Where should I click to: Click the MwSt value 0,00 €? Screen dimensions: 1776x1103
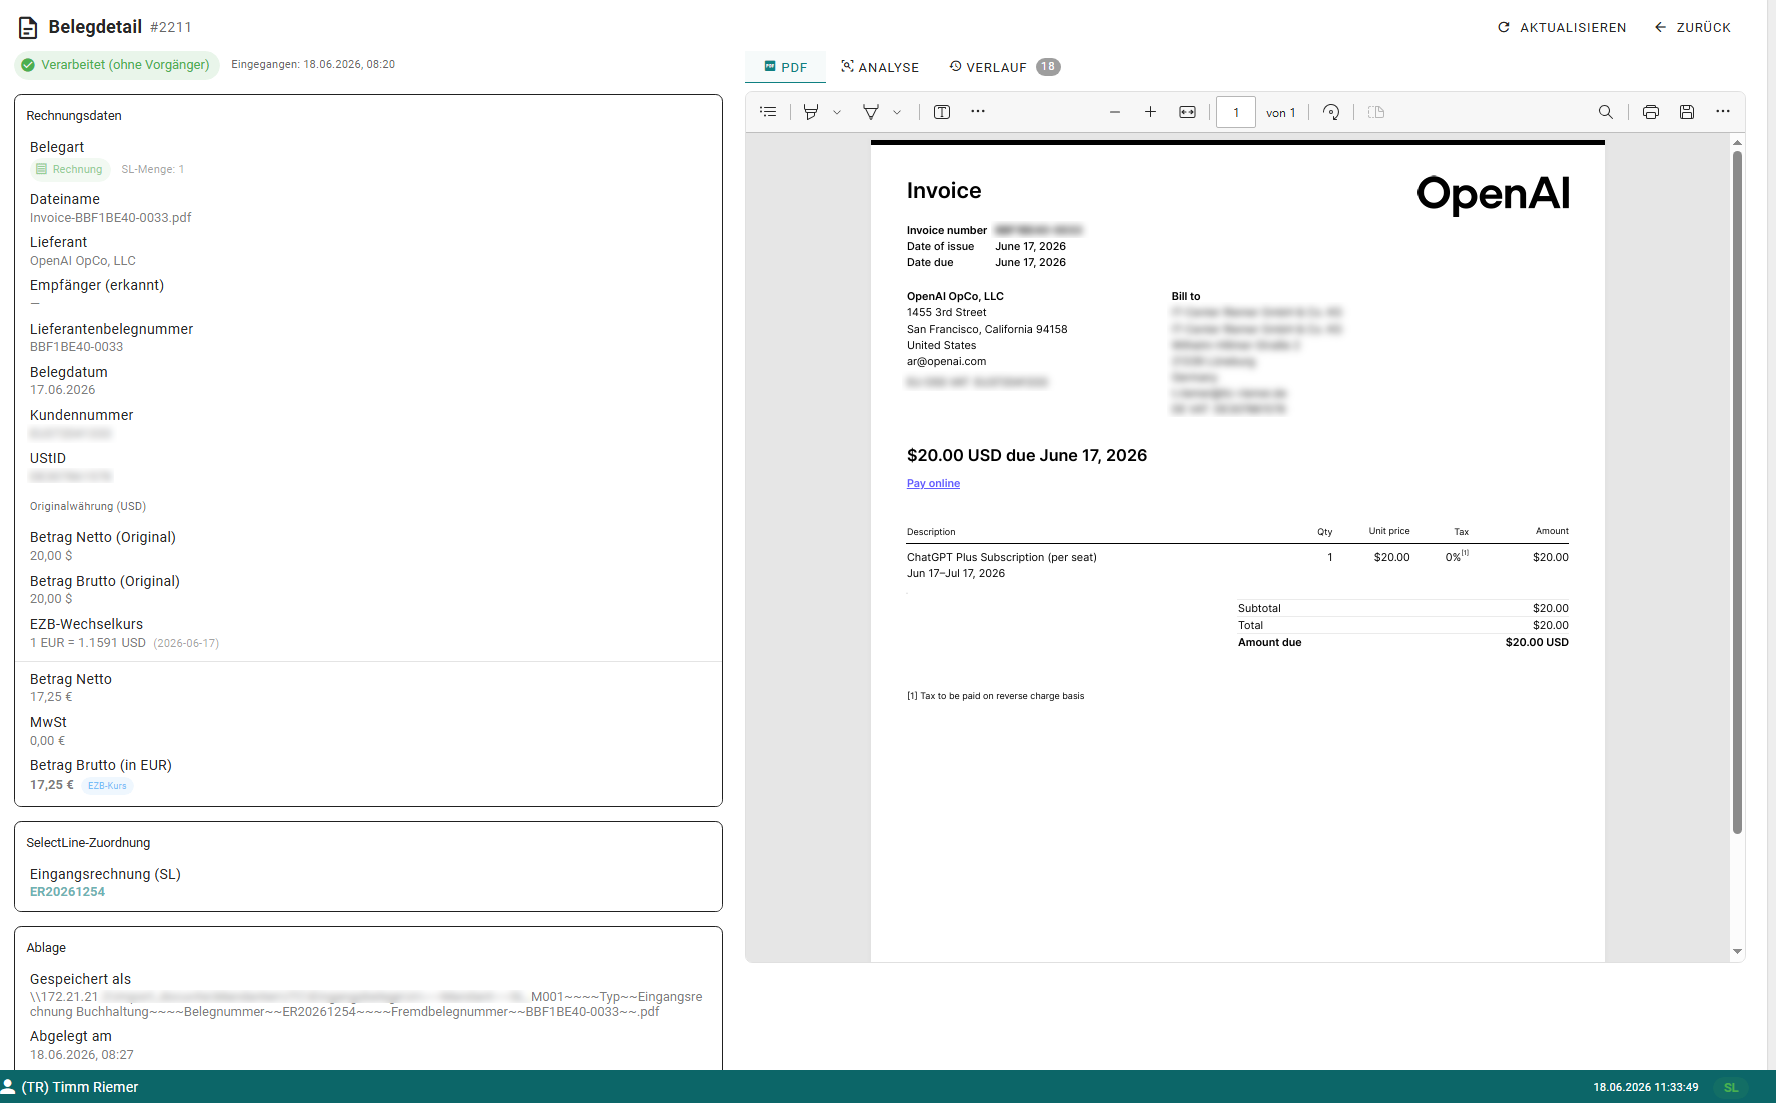(47, 741)
